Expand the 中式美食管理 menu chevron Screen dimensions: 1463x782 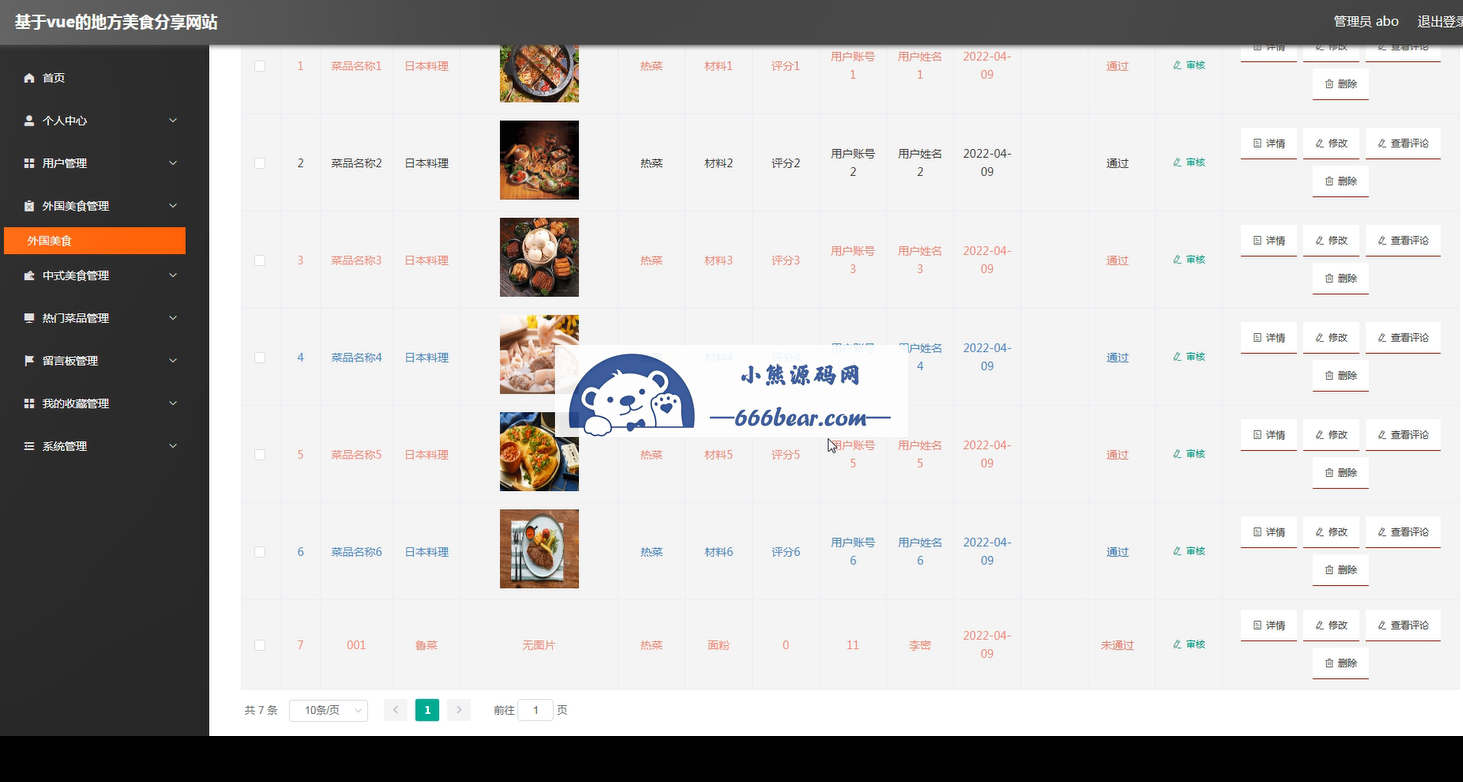173,276
